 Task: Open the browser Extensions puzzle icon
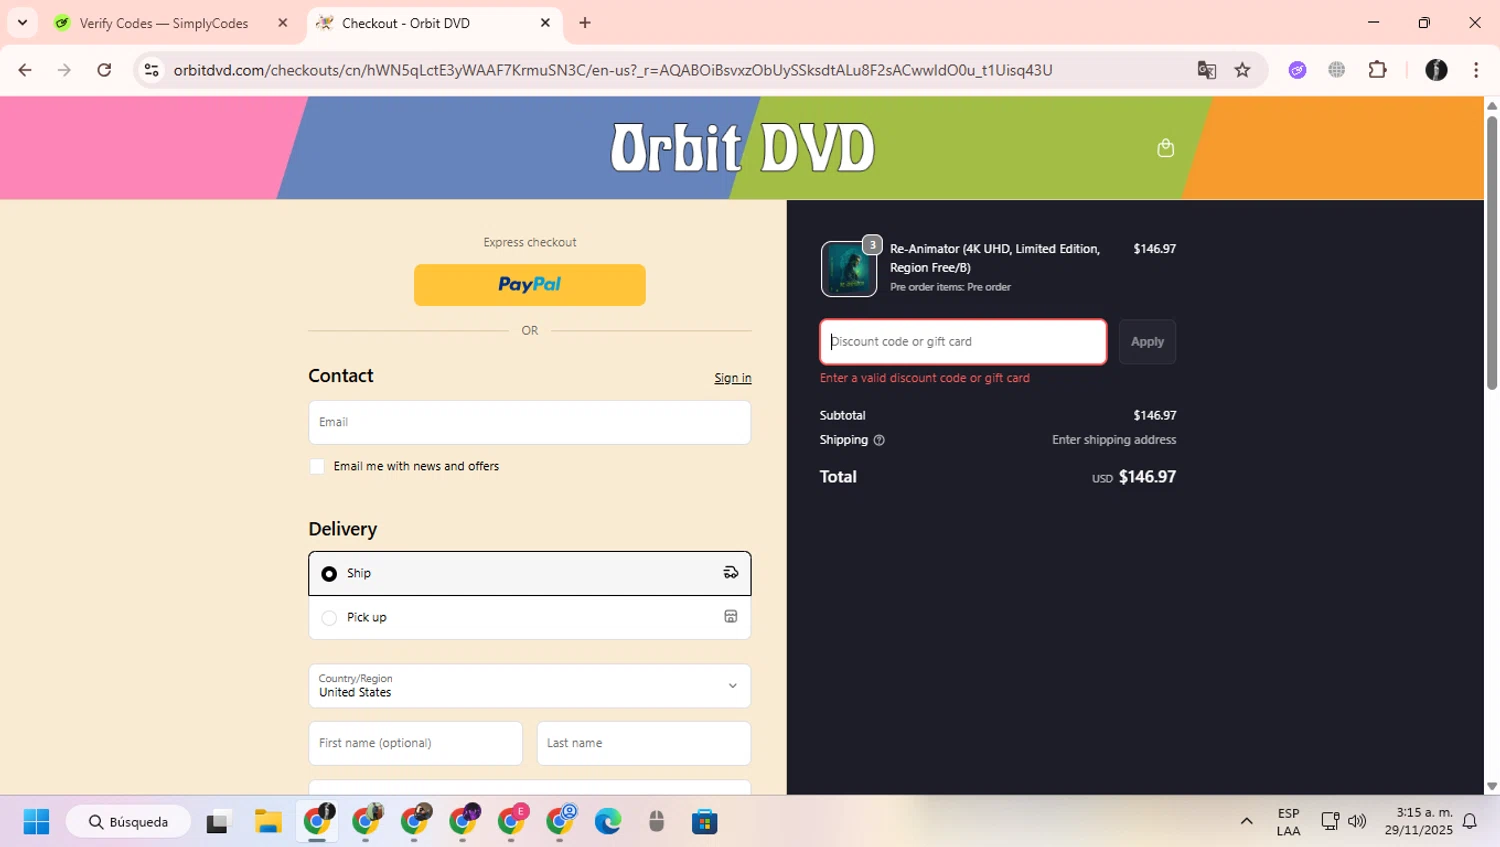click(1378, 70)
